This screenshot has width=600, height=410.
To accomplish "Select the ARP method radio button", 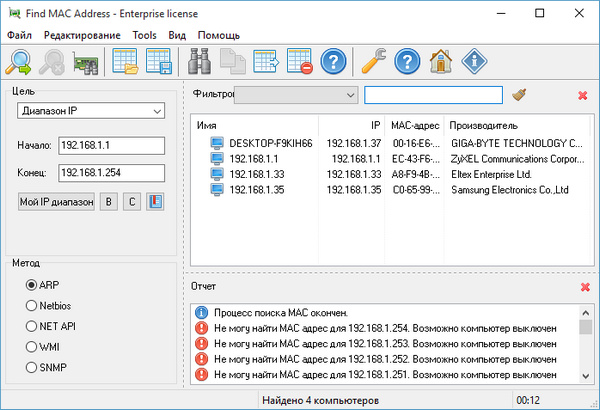I will [x=31, y=285].
